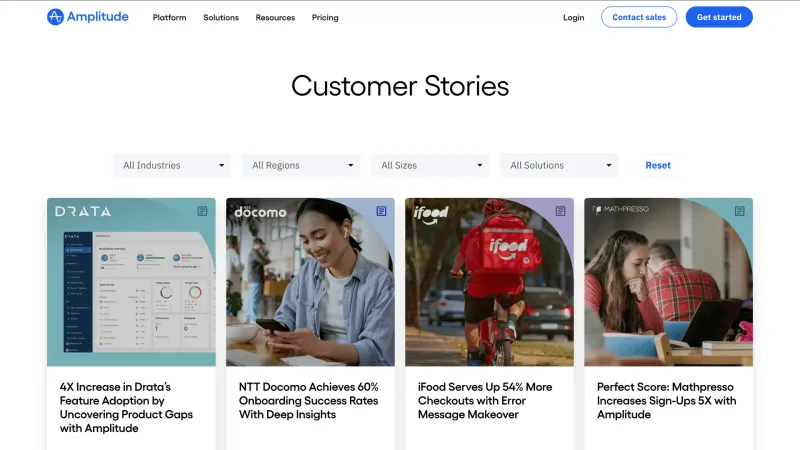Image resolution: width=800 pixels, height=450 pixels.
Task: Click the Get started button
Action: tap(719, 17)
